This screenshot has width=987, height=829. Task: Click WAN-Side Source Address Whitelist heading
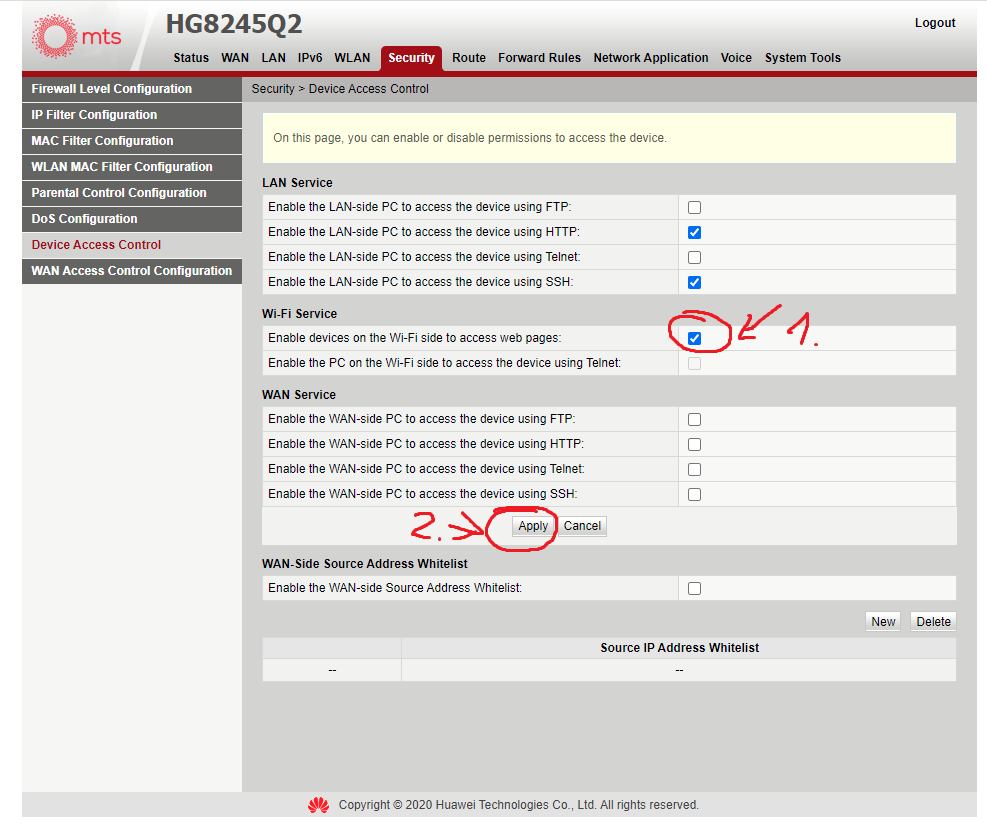click(x=365, y=564)
